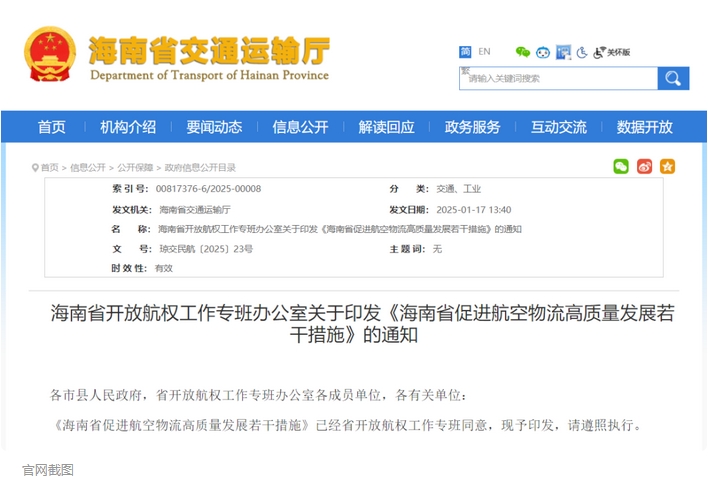
Task: Open the 政务服务 navigation tab
Action: click(x=472, y=127)
